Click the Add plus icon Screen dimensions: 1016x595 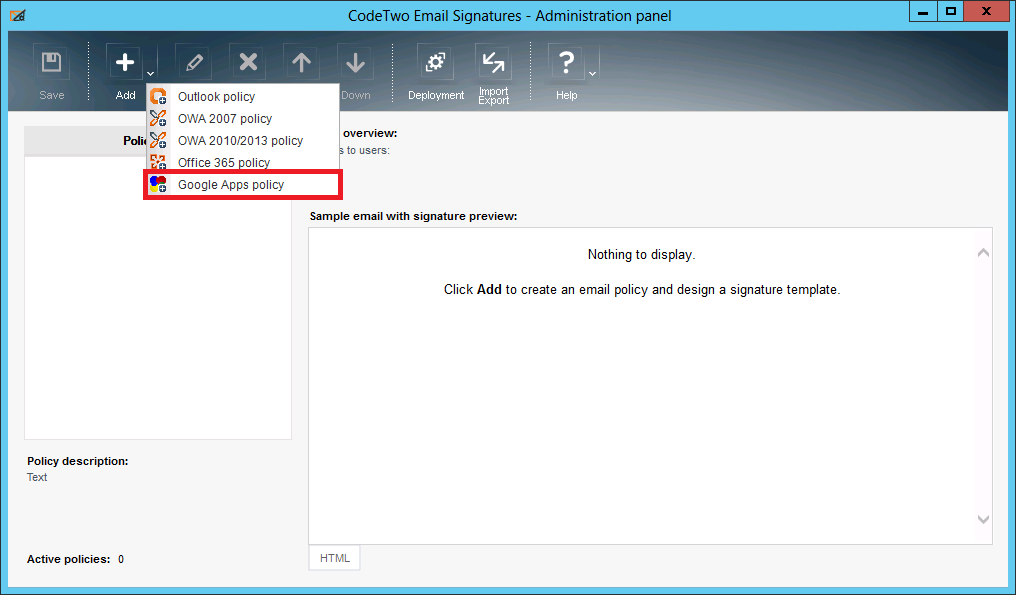click(x=124, y=63)
